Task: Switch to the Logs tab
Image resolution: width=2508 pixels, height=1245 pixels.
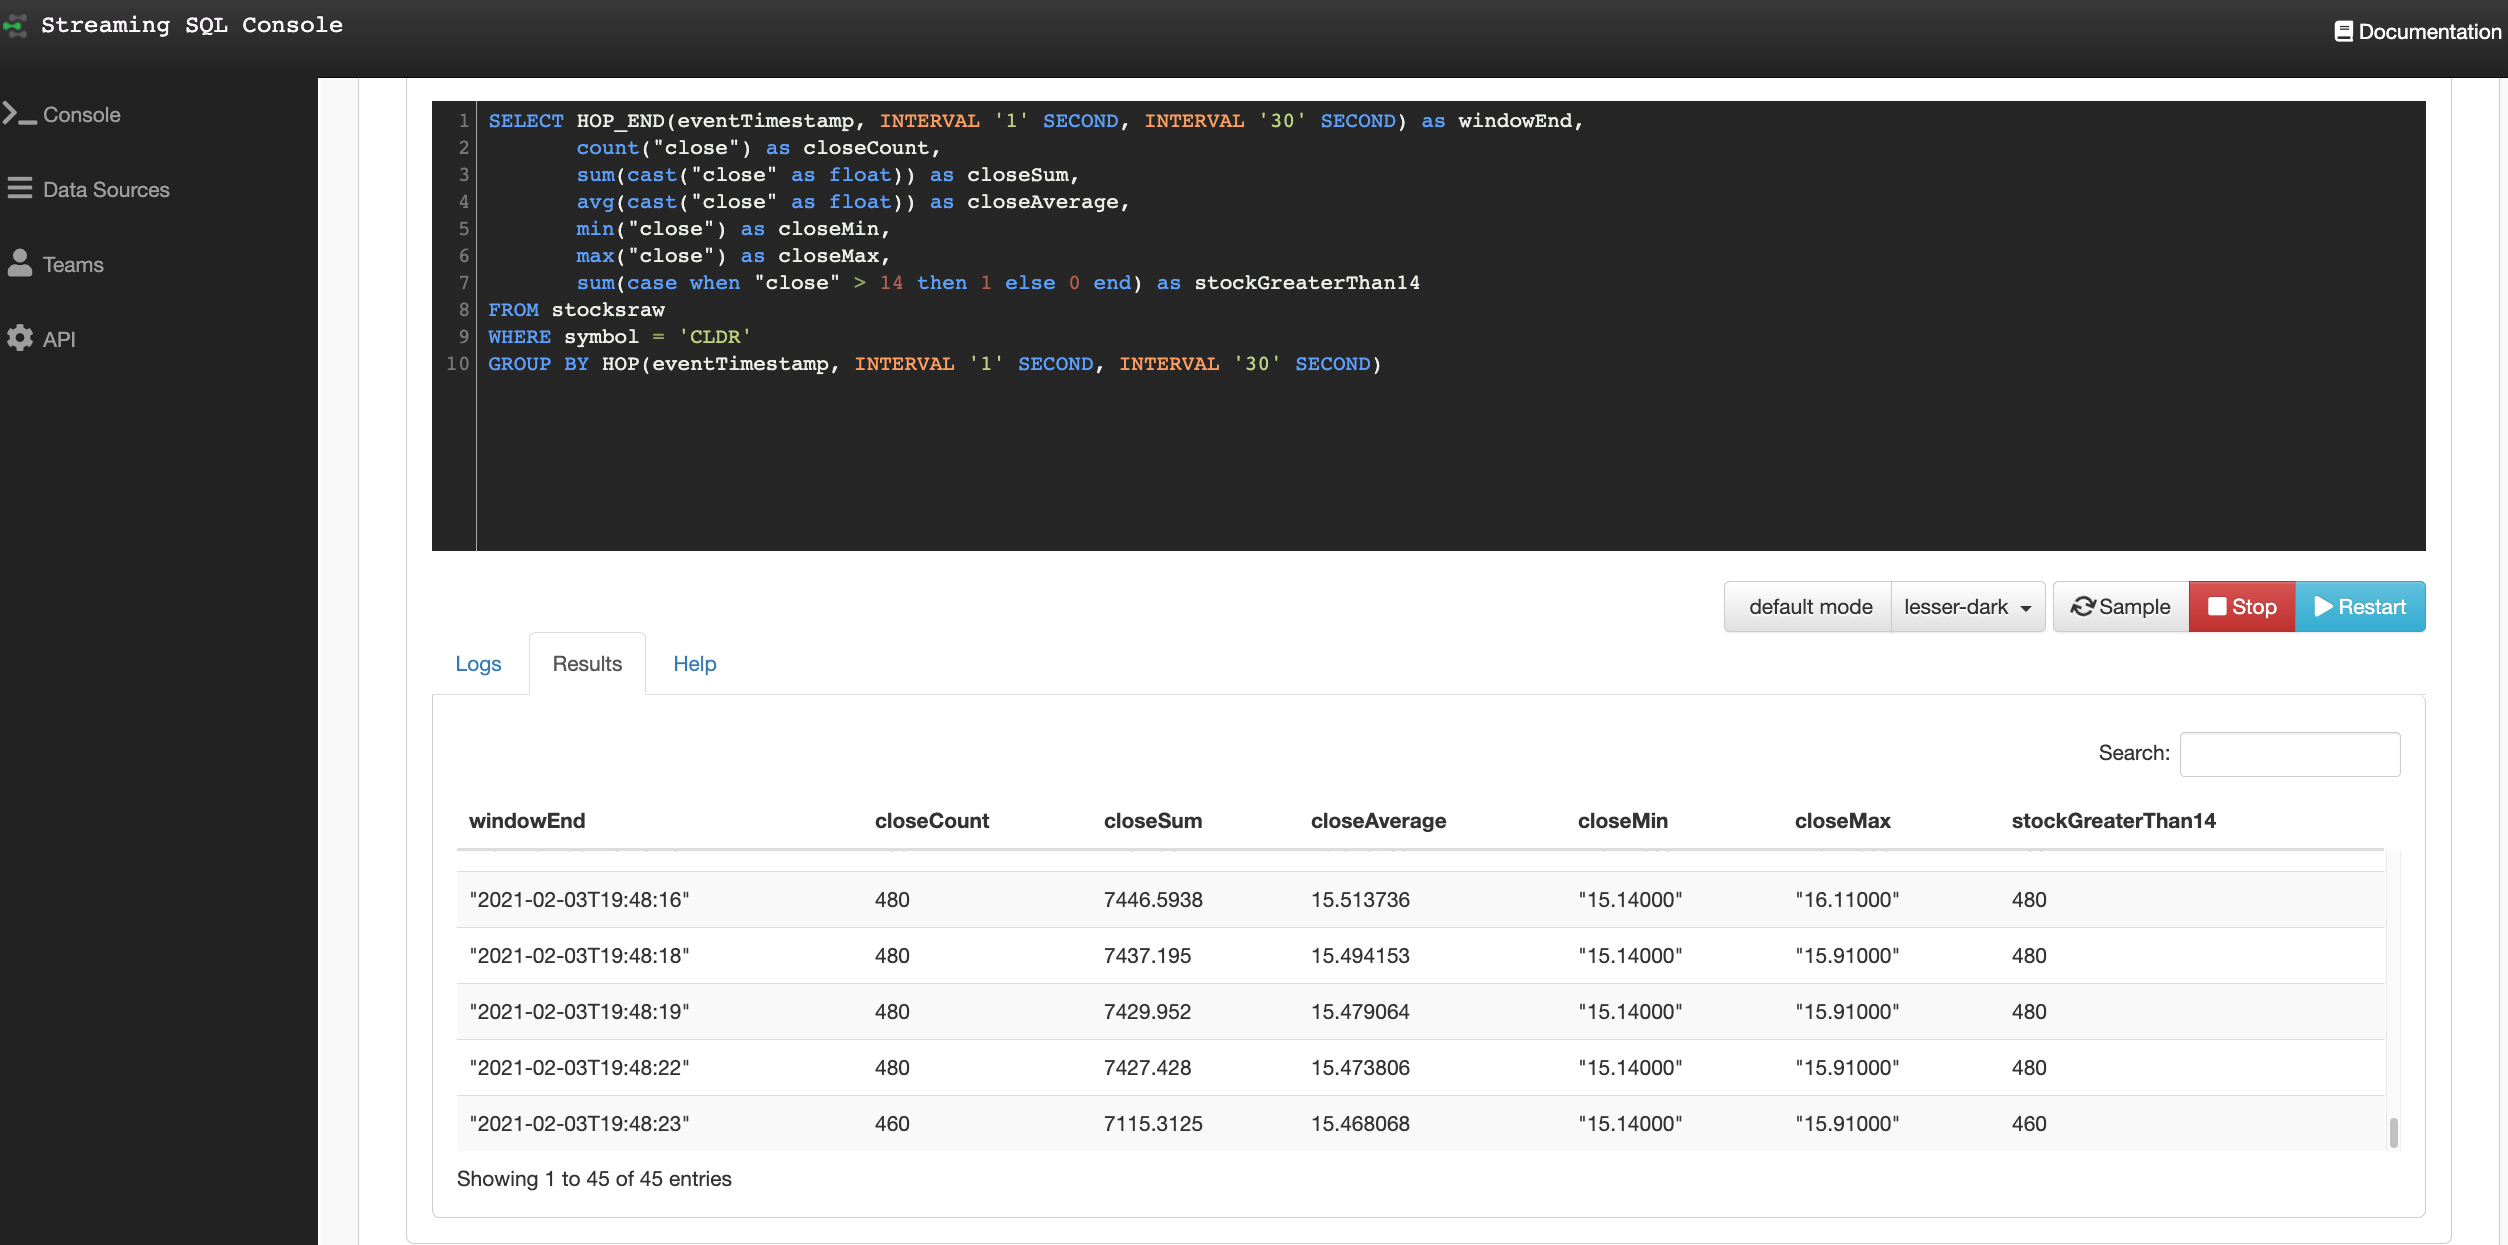Action: 478,664
